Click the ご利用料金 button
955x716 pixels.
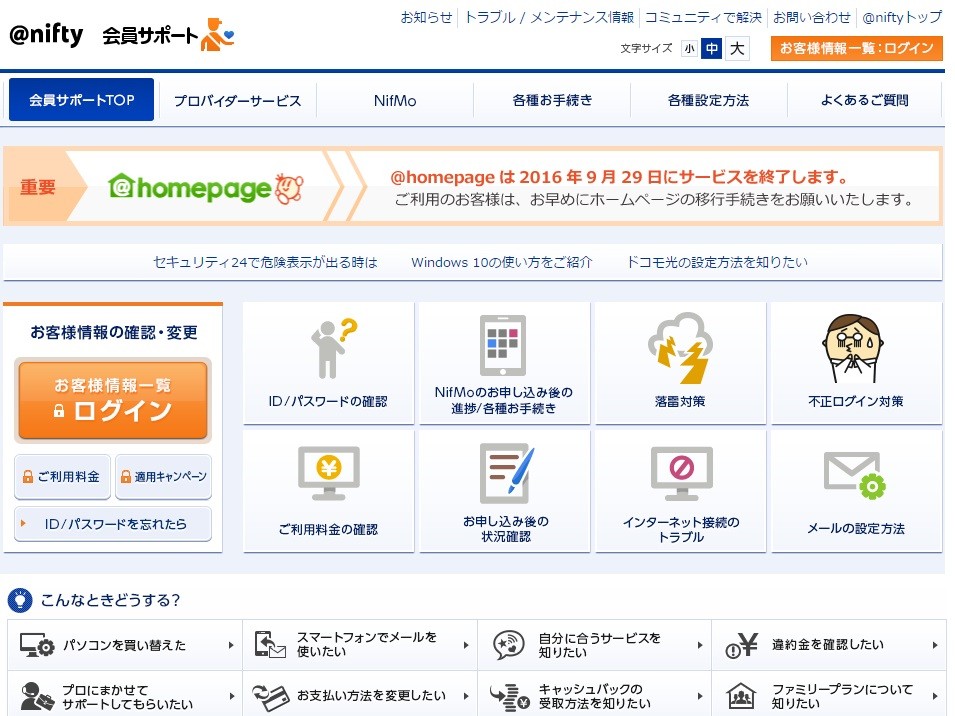tap(62, 477)
